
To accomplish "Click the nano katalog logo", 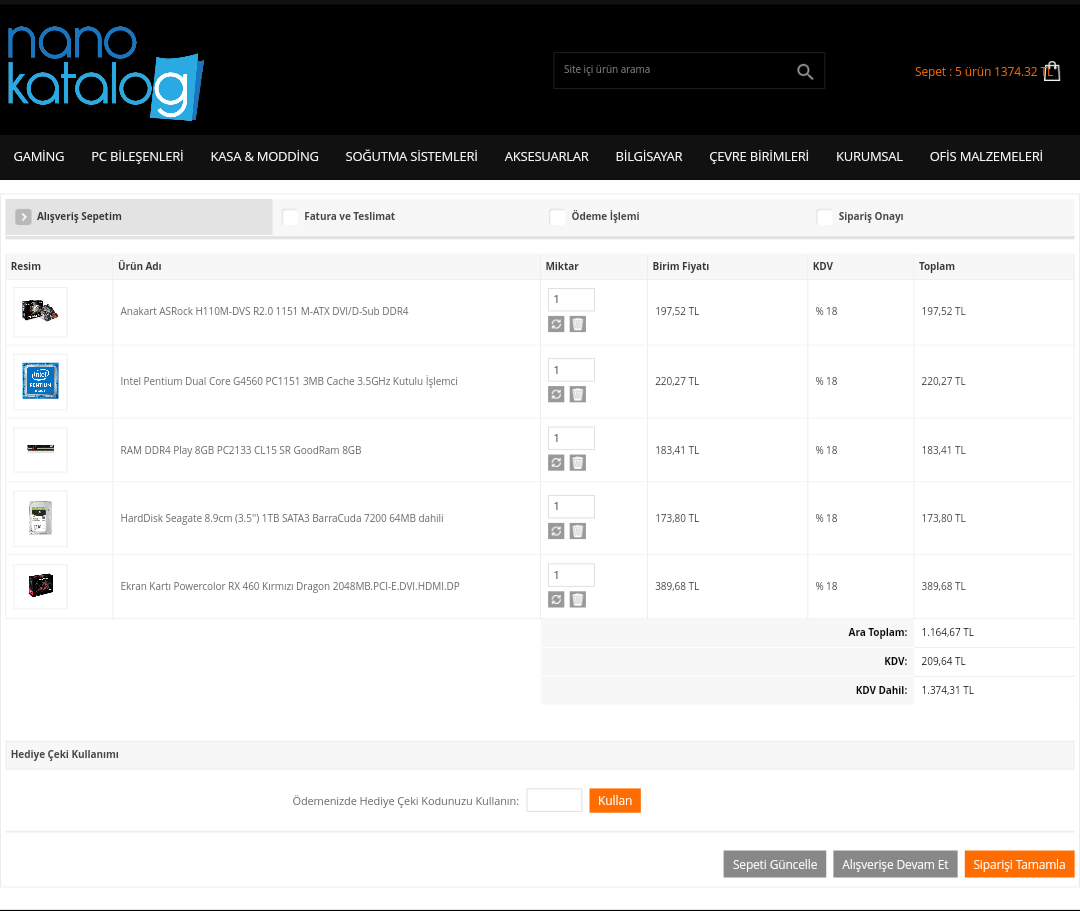I will point(105,72).
